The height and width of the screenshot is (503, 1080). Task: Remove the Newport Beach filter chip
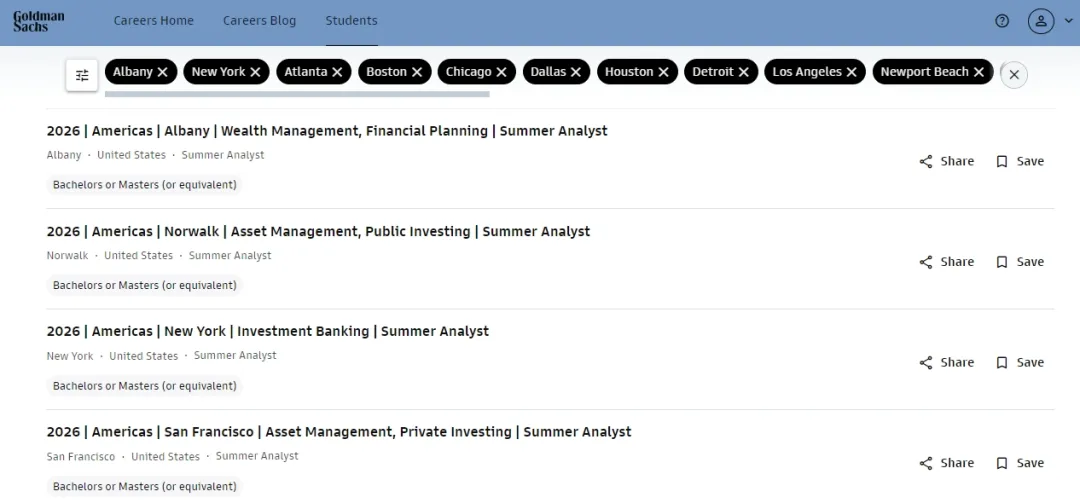pos(979,72)
